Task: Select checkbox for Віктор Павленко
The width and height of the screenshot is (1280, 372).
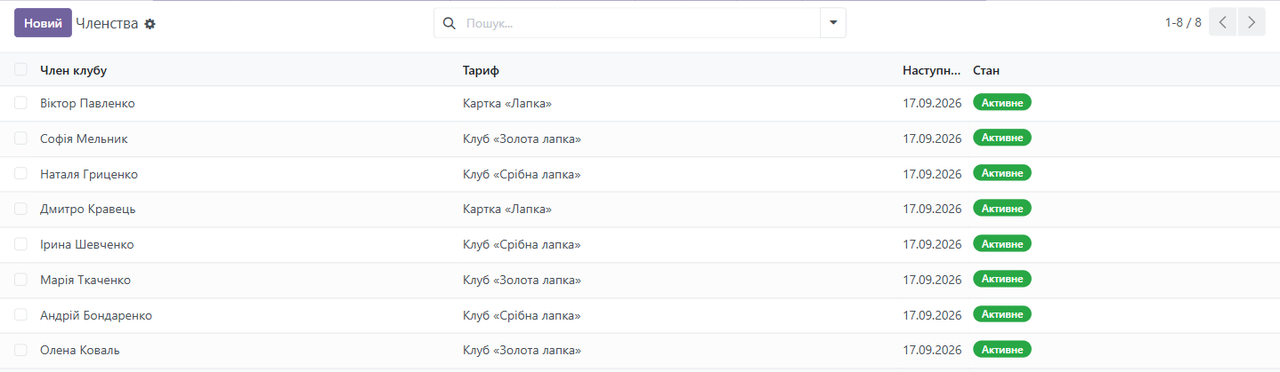Action: coord(21,103)
